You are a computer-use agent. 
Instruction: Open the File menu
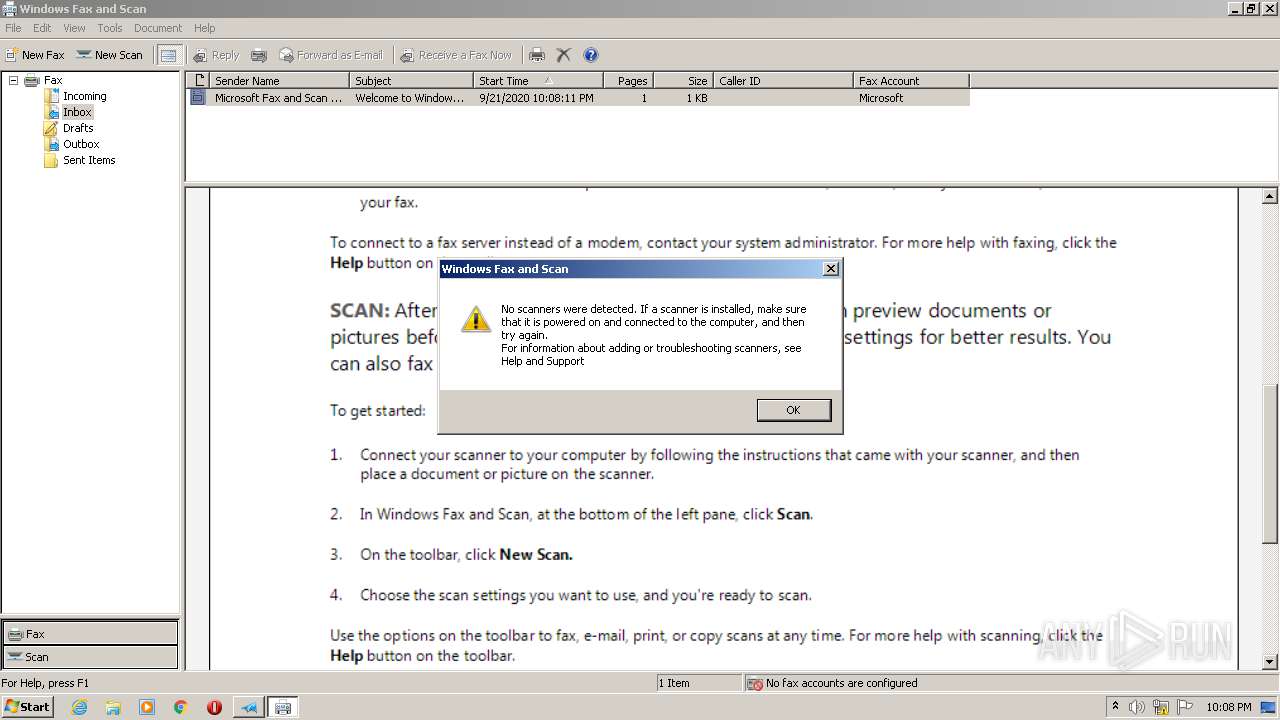(x=13, y=28)
